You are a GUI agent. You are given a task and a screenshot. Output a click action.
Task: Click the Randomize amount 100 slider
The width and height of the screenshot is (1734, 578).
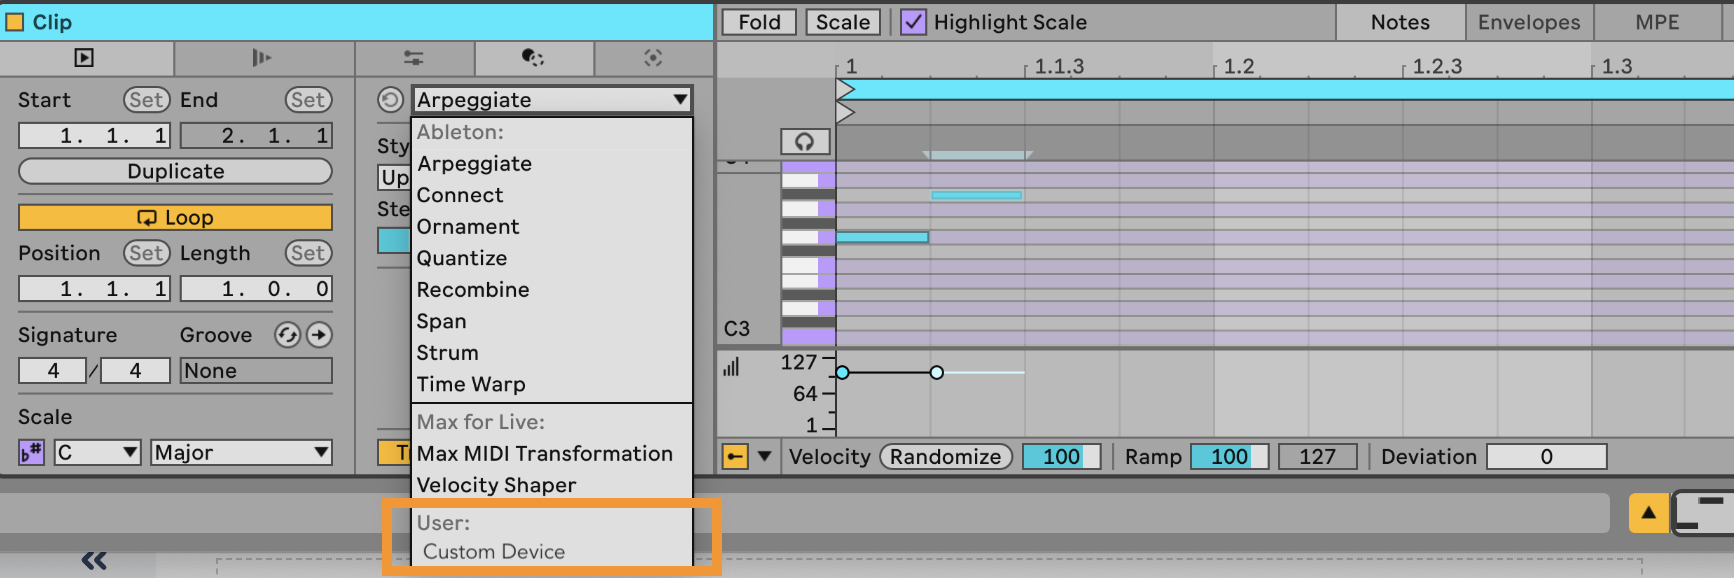pos(1061,457)
